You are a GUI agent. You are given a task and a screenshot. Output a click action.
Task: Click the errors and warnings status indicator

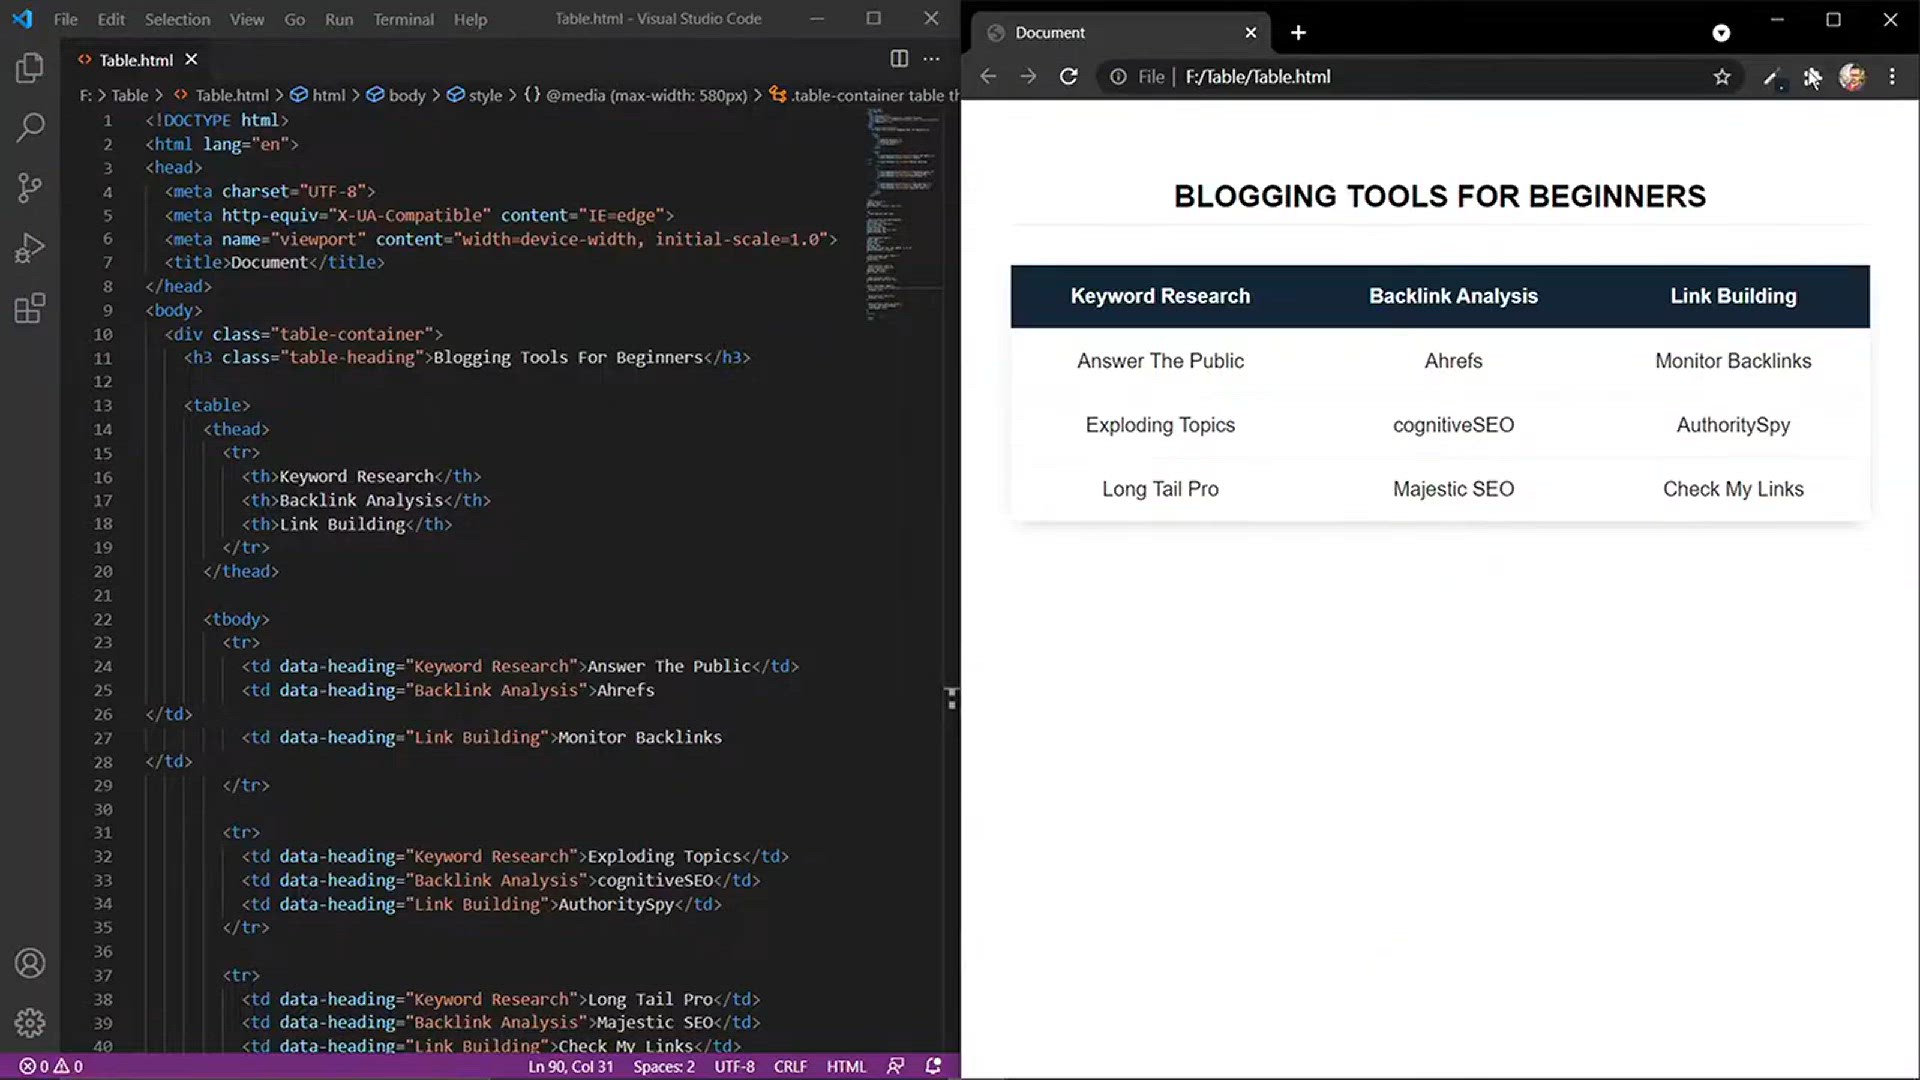[x=51, y=1066]
